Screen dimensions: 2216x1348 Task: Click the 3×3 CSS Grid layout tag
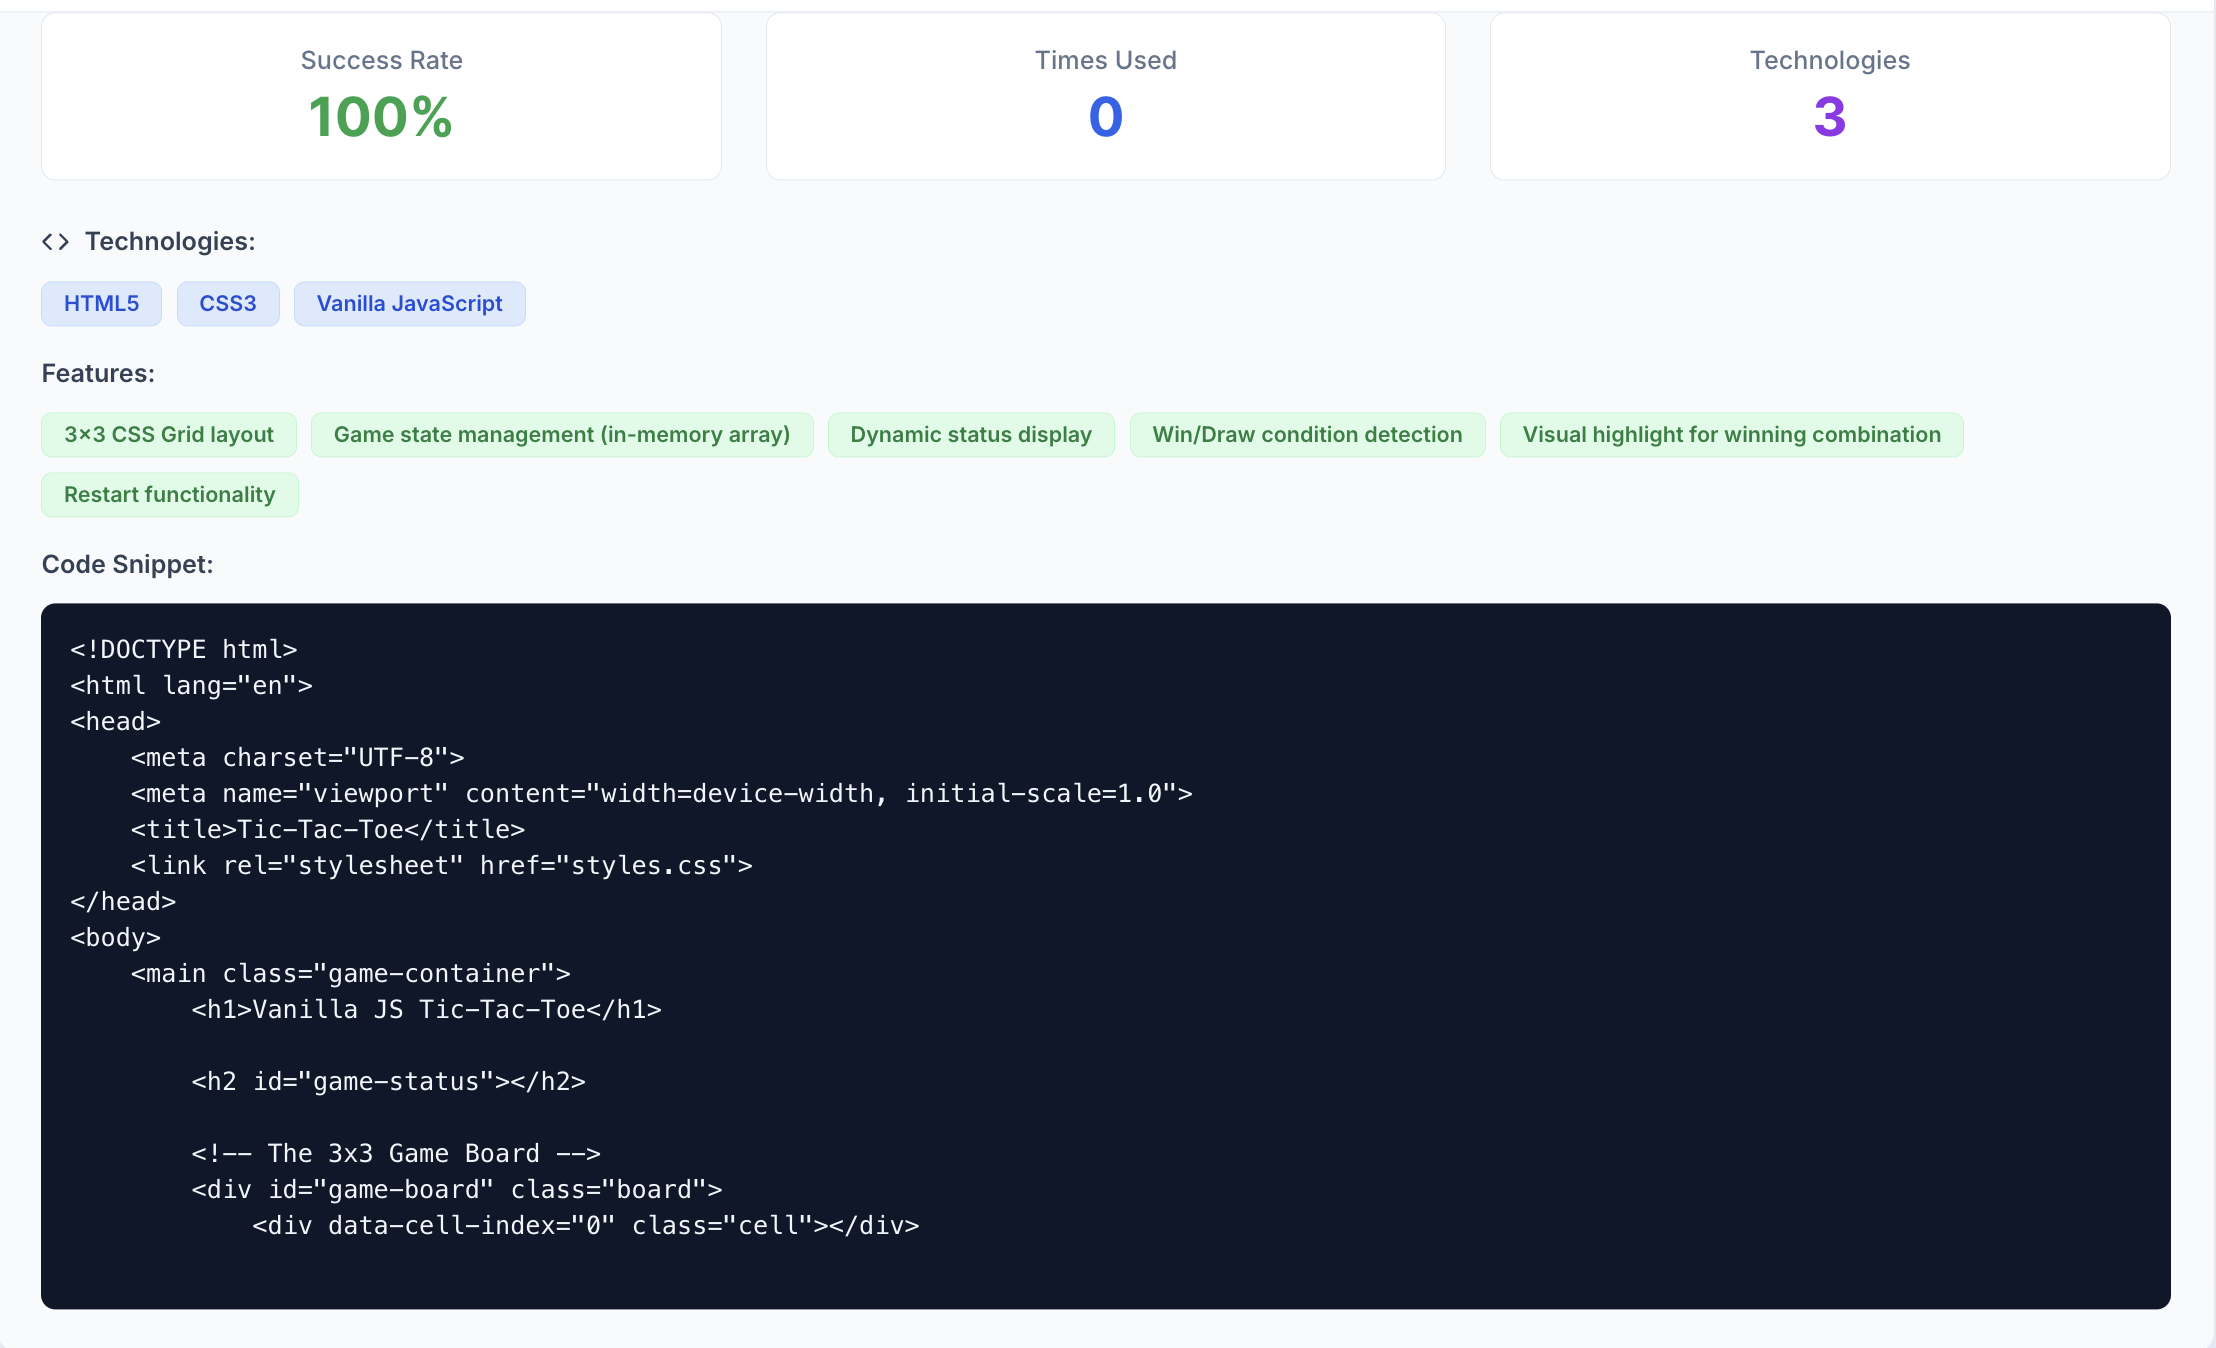click(x=169, y=435)
